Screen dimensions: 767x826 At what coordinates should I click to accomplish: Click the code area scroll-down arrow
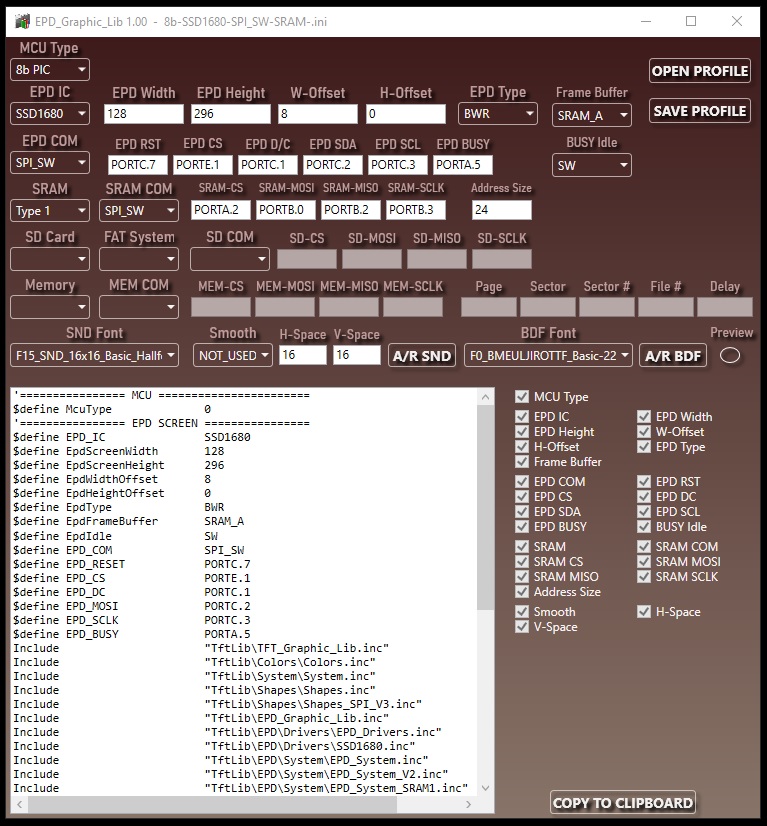[x=486, y=788]
